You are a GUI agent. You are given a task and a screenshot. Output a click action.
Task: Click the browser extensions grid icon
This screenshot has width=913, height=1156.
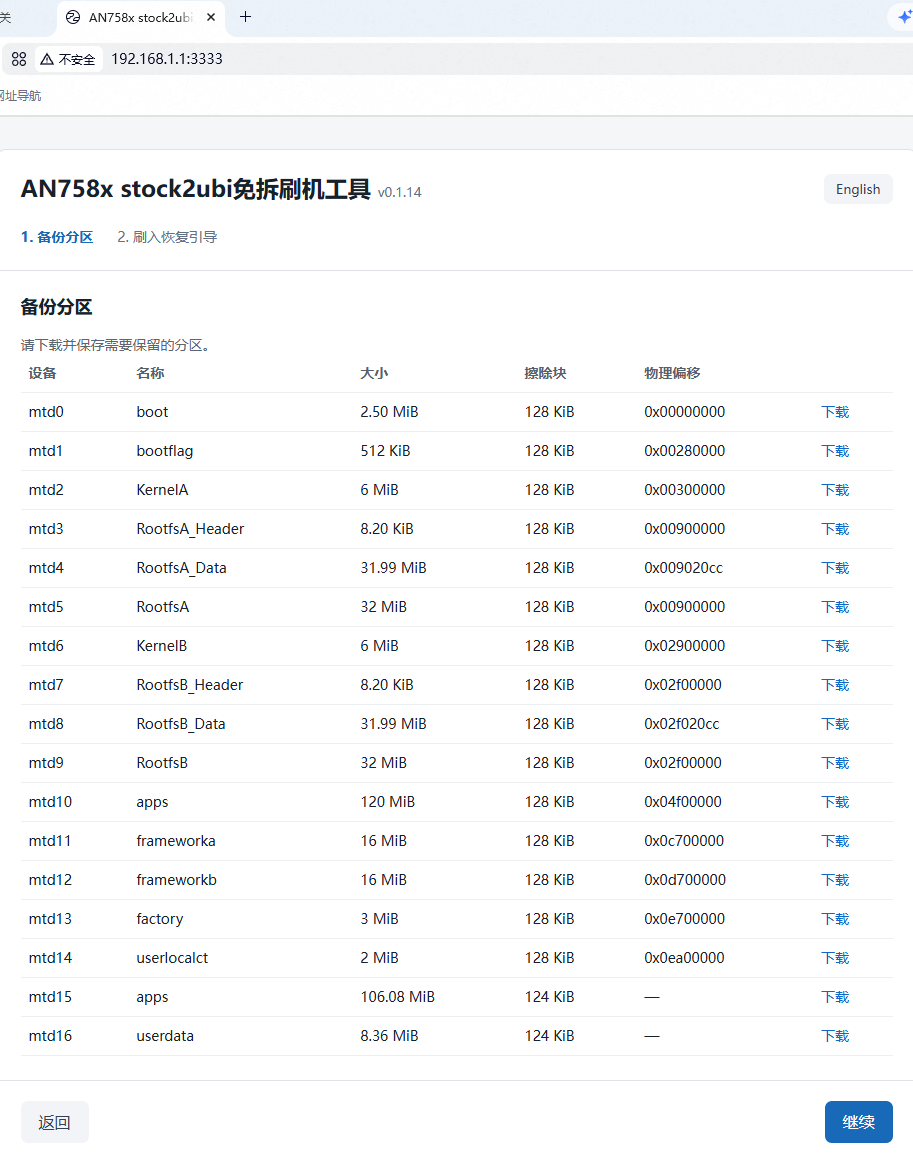click(x=19, y=59)
